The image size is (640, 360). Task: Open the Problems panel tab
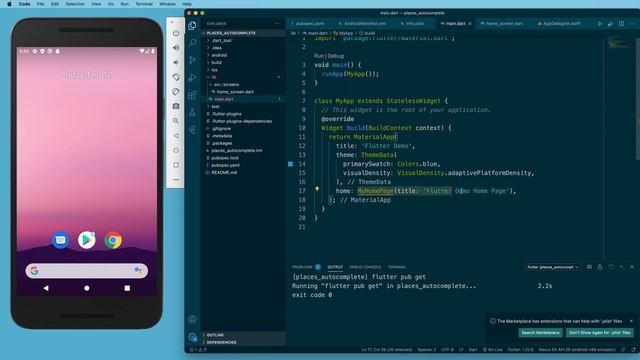[302, 267]
